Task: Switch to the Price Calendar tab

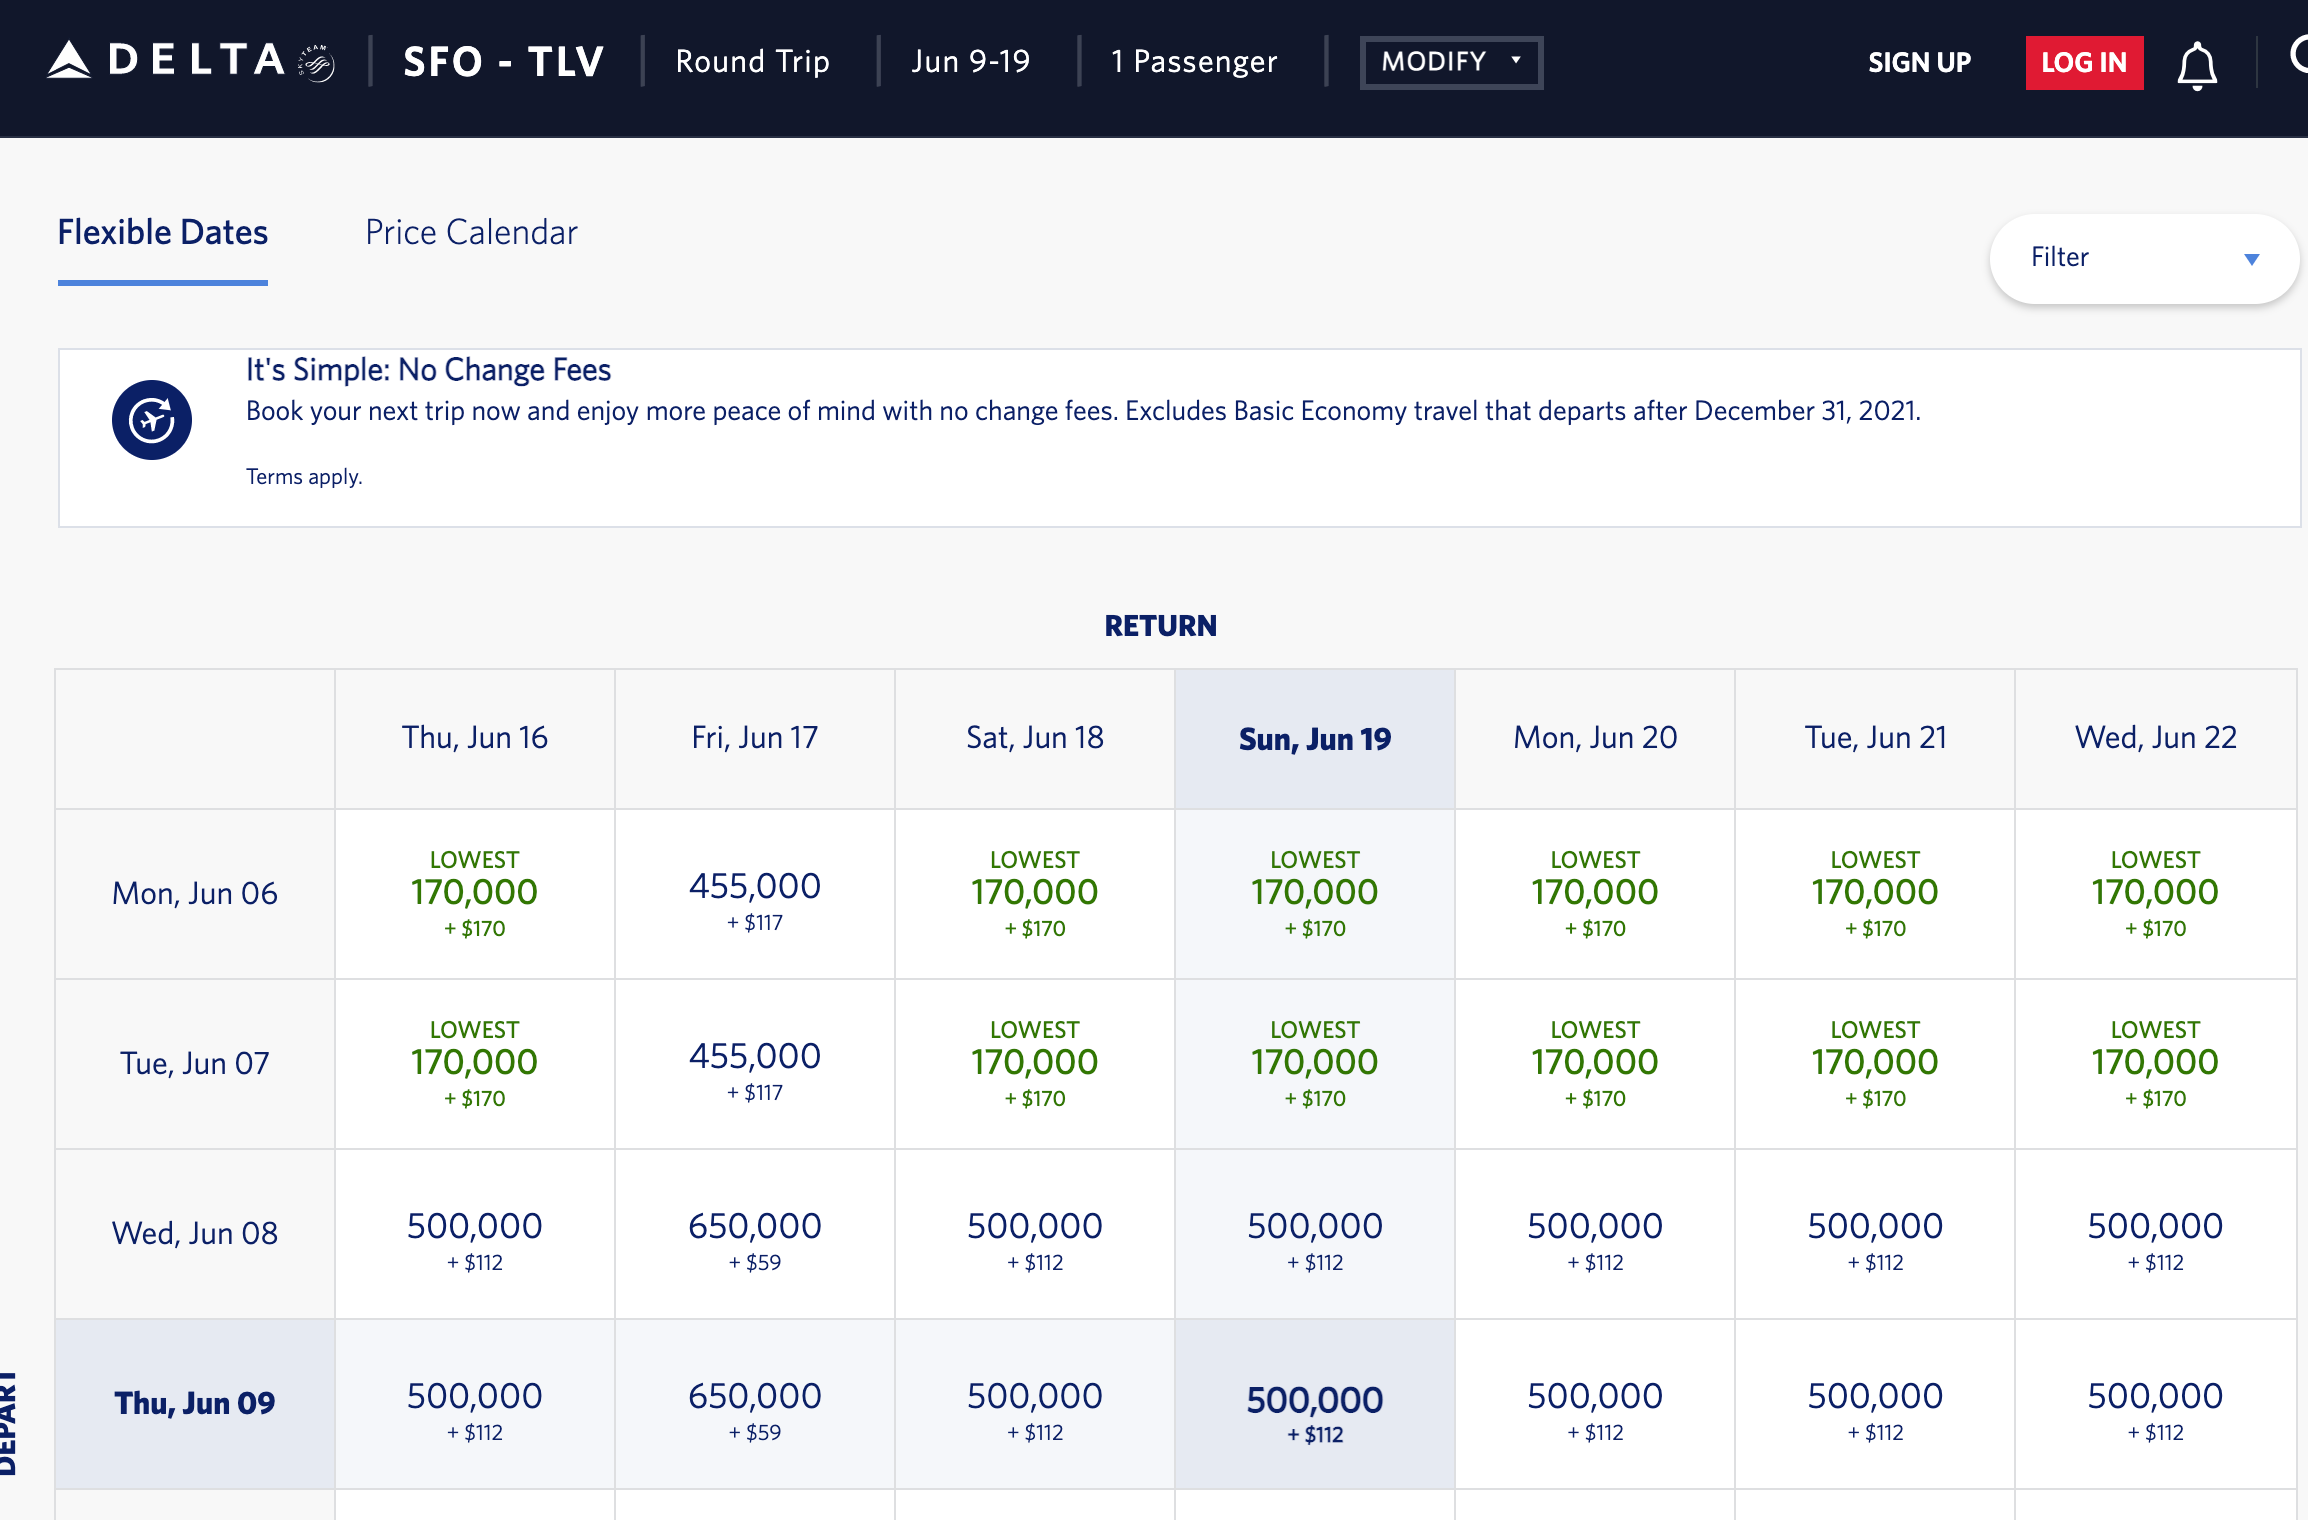Action: [471, 232]
